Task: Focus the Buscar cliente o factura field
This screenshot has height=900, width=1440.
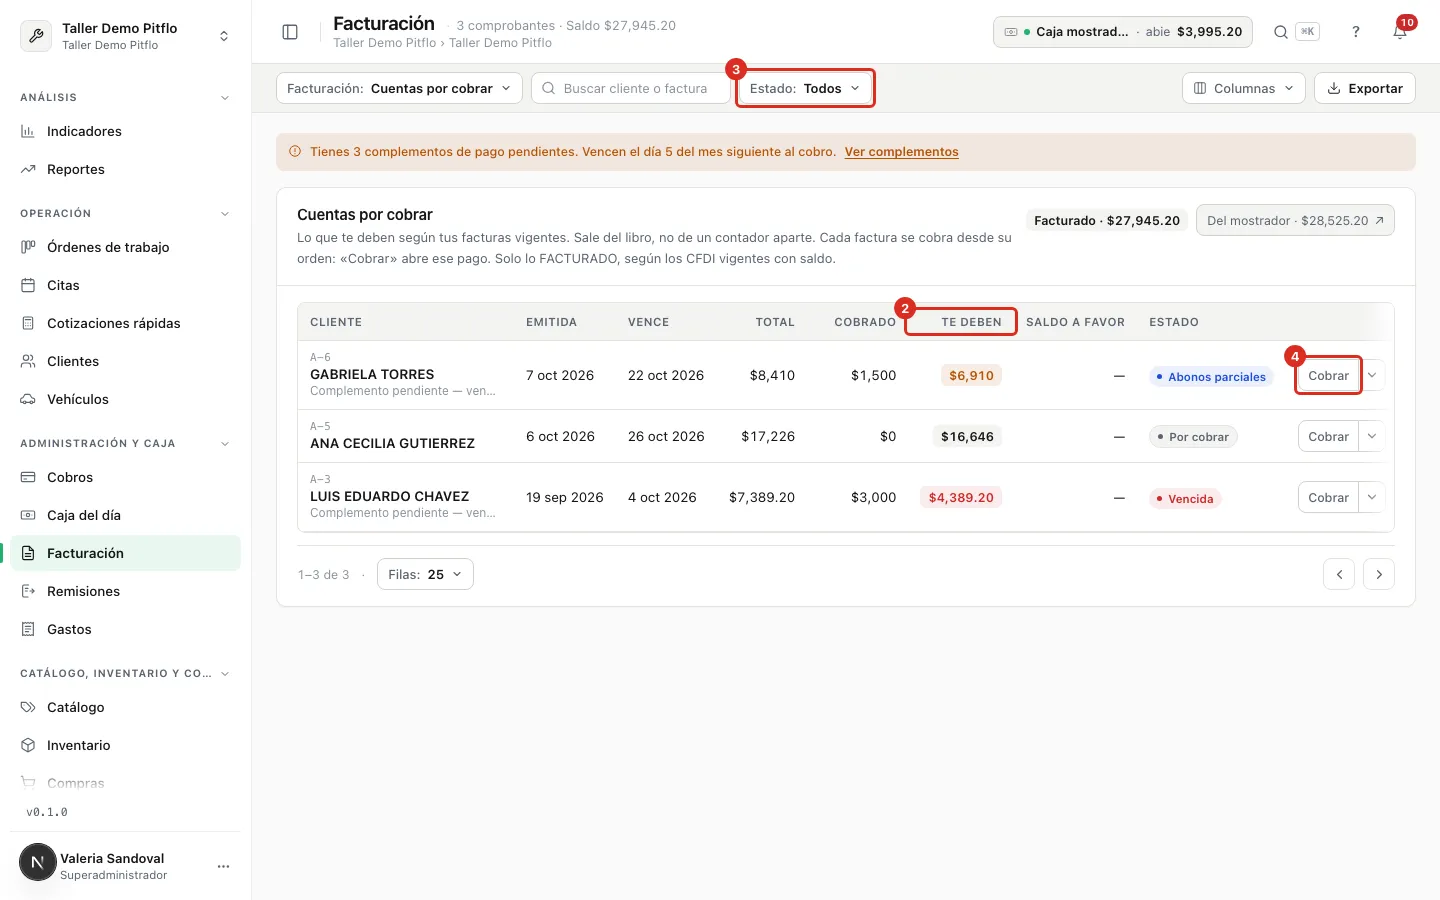Action: [x=631, y=88]
